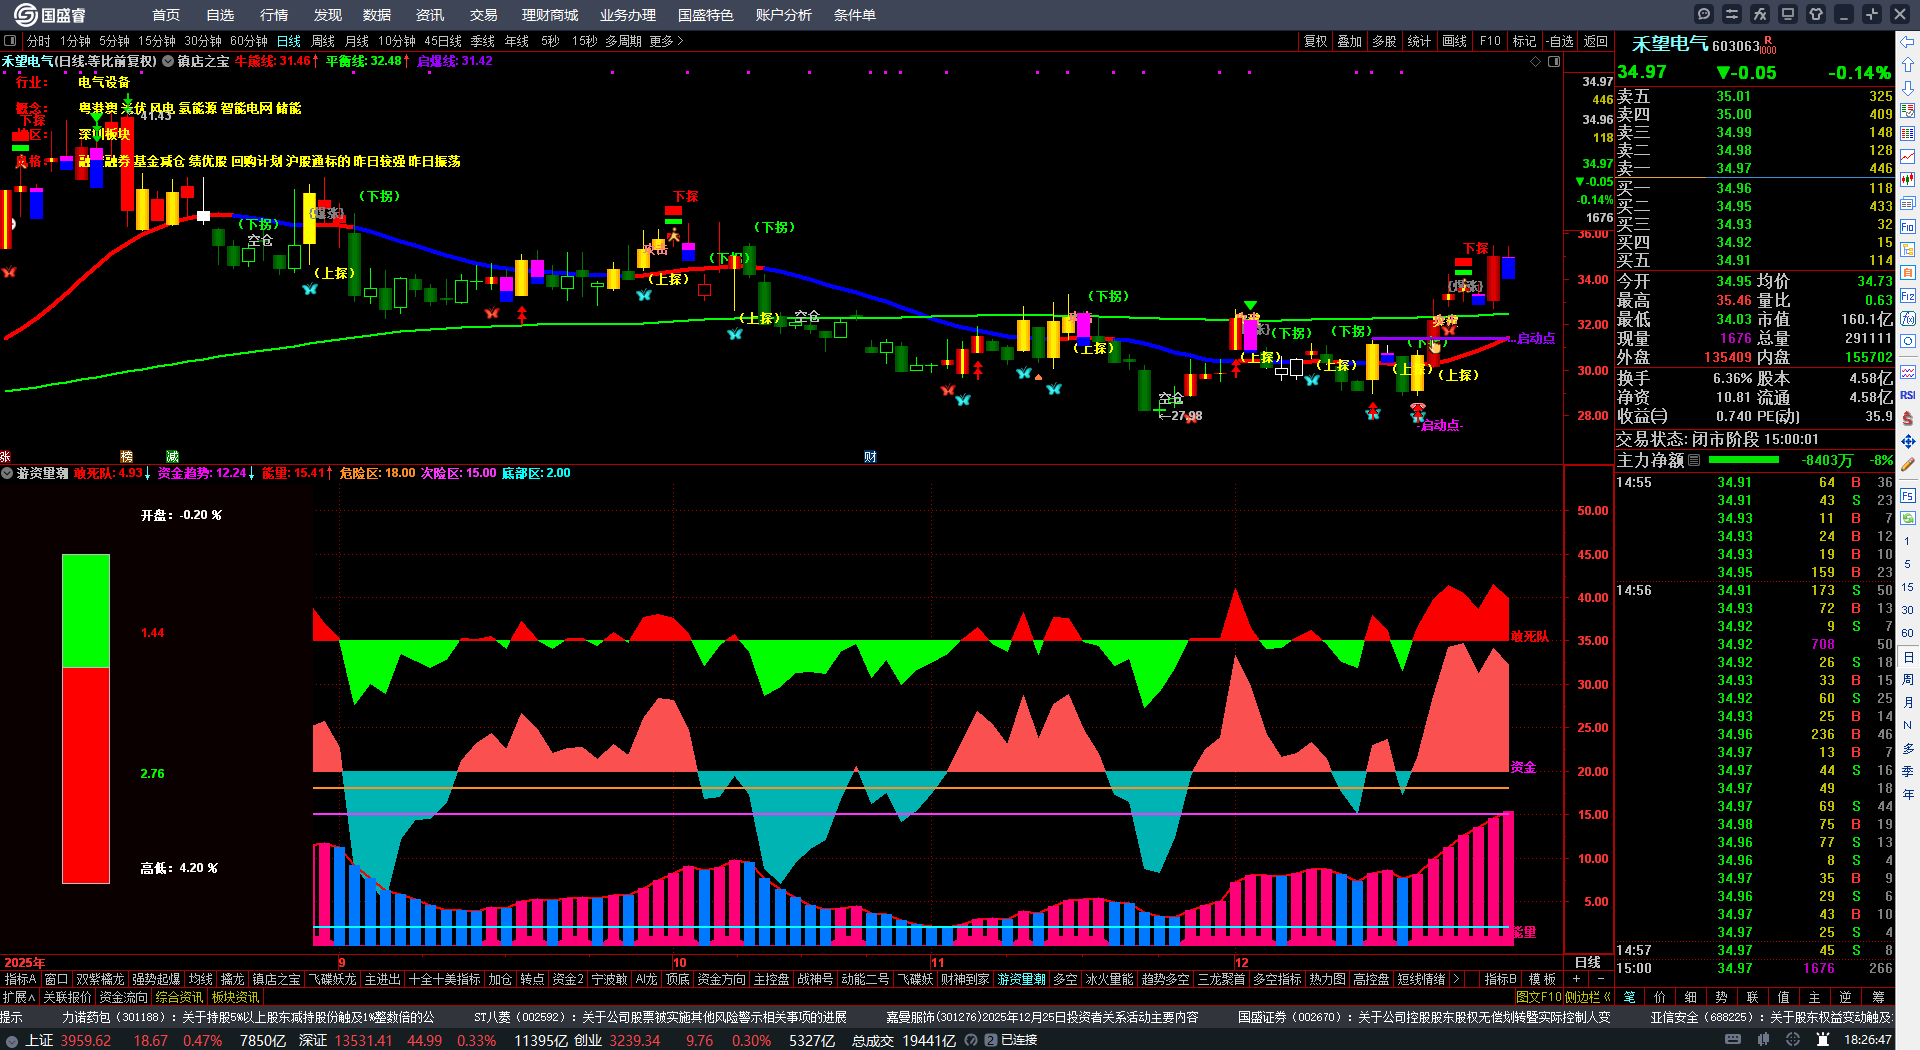Click the indicator tabs right-scroll arrow

point(1456,979)
